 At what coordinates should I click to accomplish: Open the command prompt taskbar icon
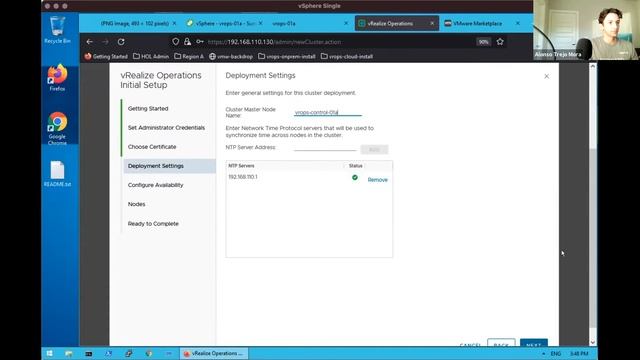coord(89,353)
